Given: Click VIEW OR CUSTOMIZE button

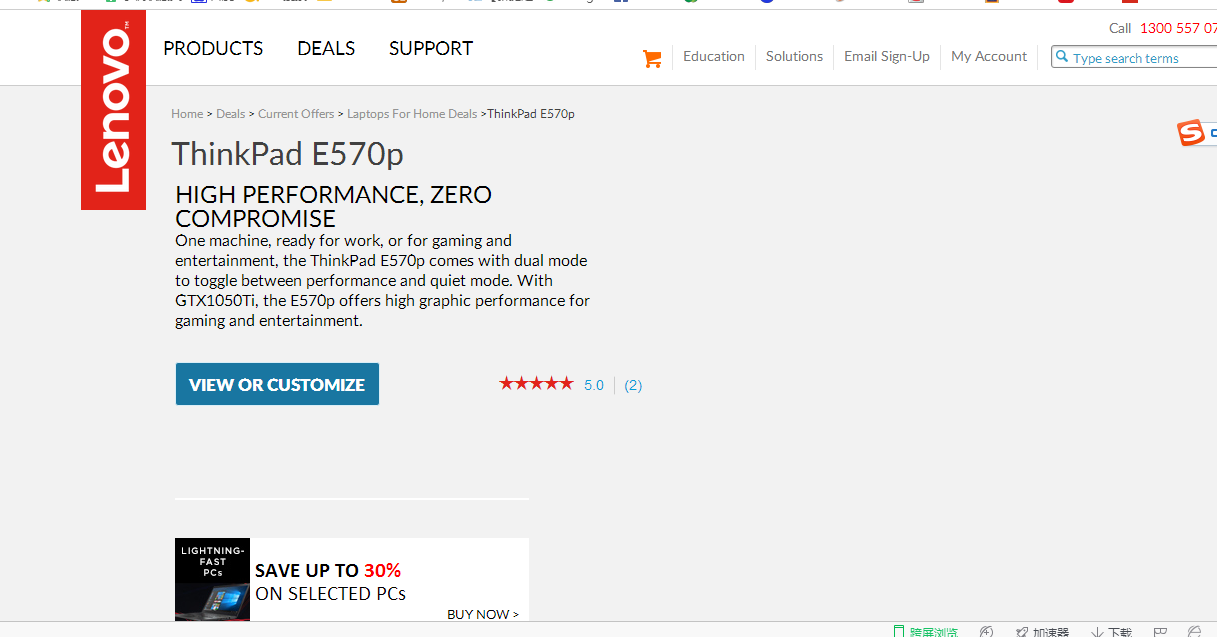Looking at the screenshot, I should pyautogui.click(x=277, y=384).
